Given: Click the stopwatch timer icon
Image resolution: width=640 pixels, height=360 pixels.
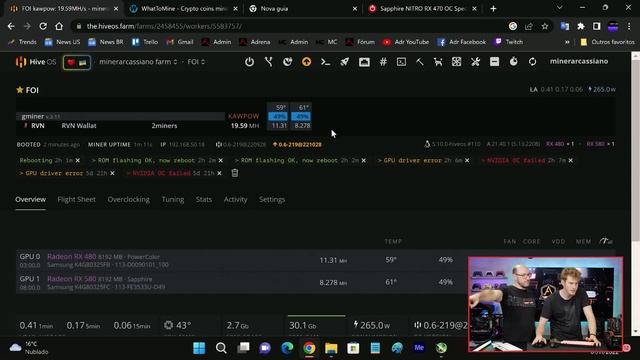Looking at the screenshot, I should (513, 62).
